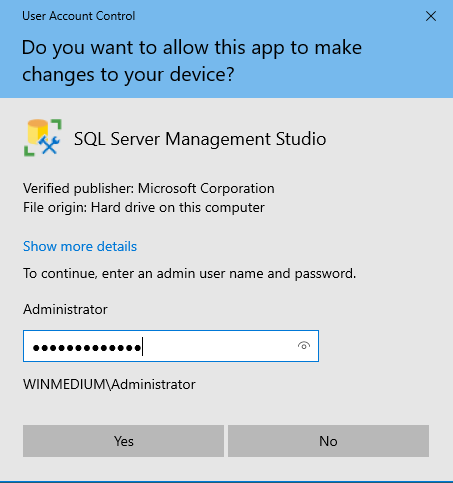Click the SQL Server Management Studio icon

pyautogui.click(x=43, y=138)
